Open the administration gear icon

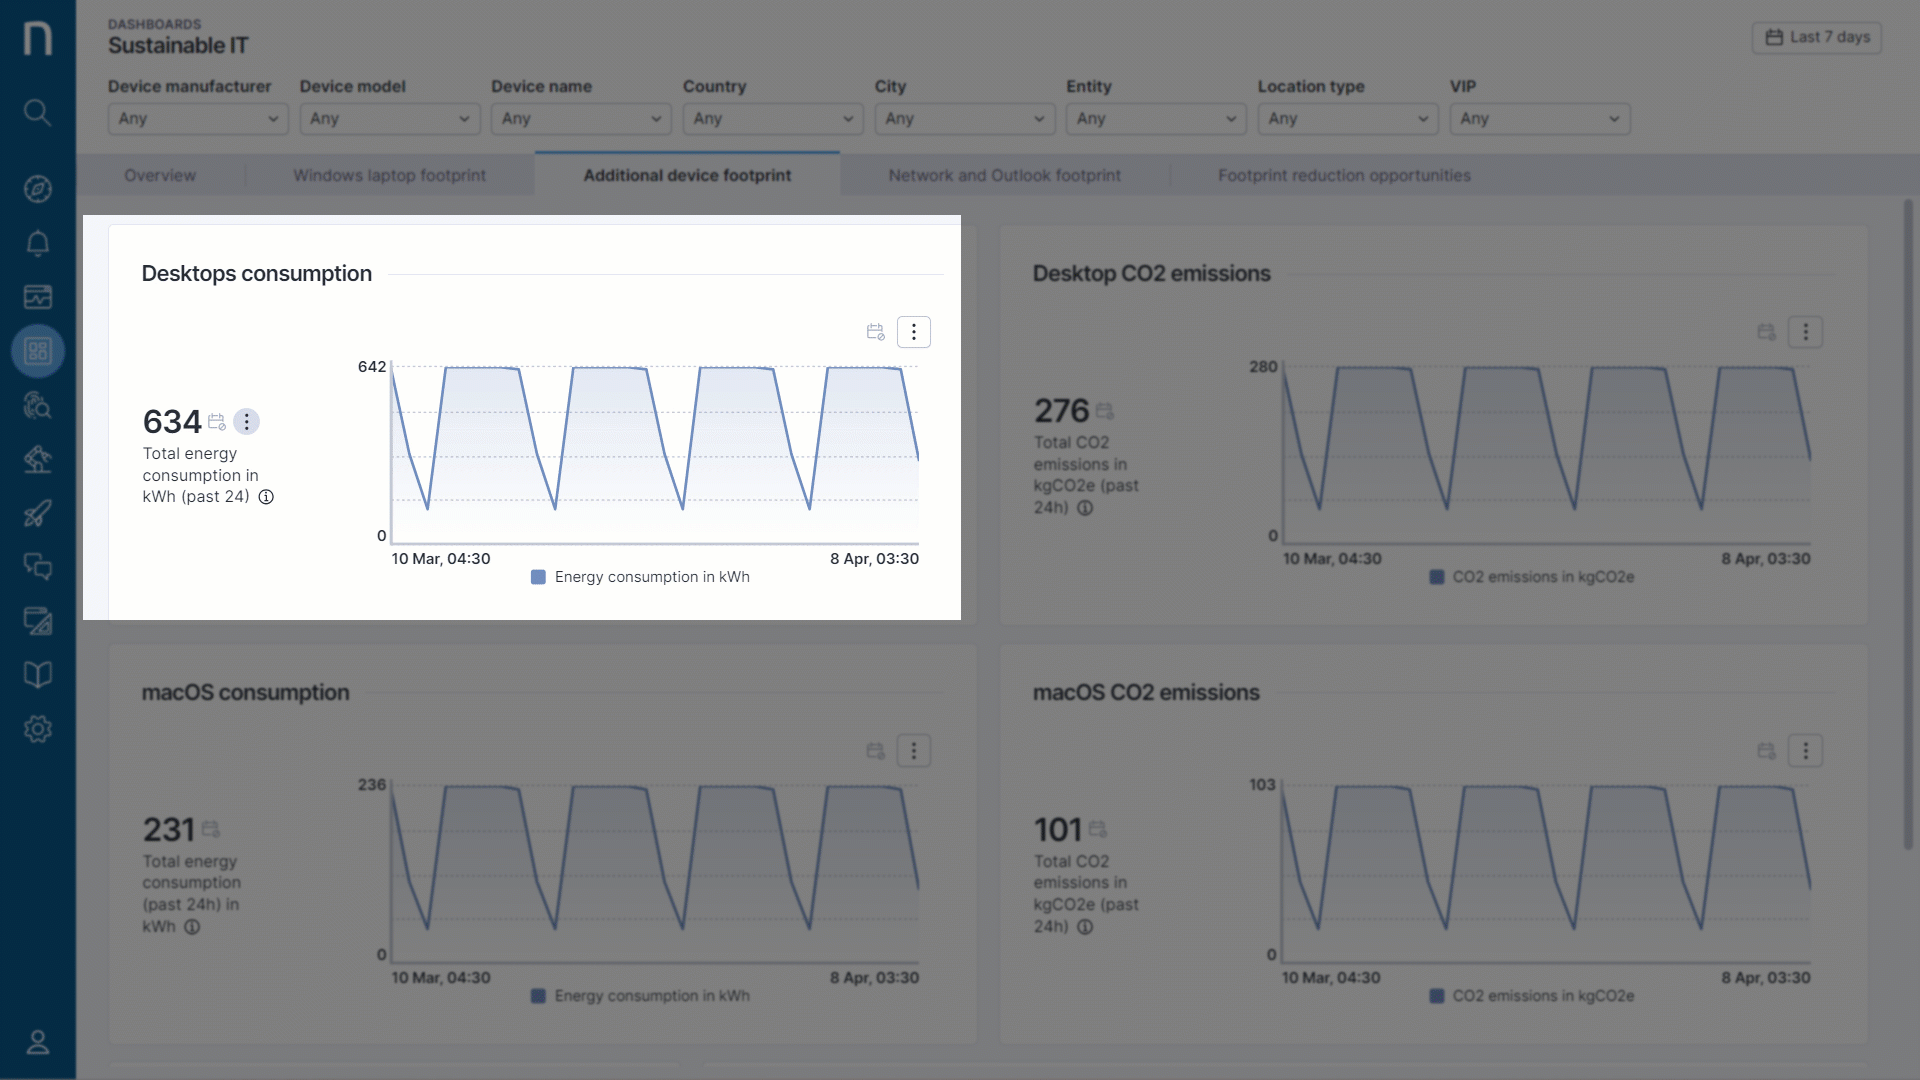[37, 729]
